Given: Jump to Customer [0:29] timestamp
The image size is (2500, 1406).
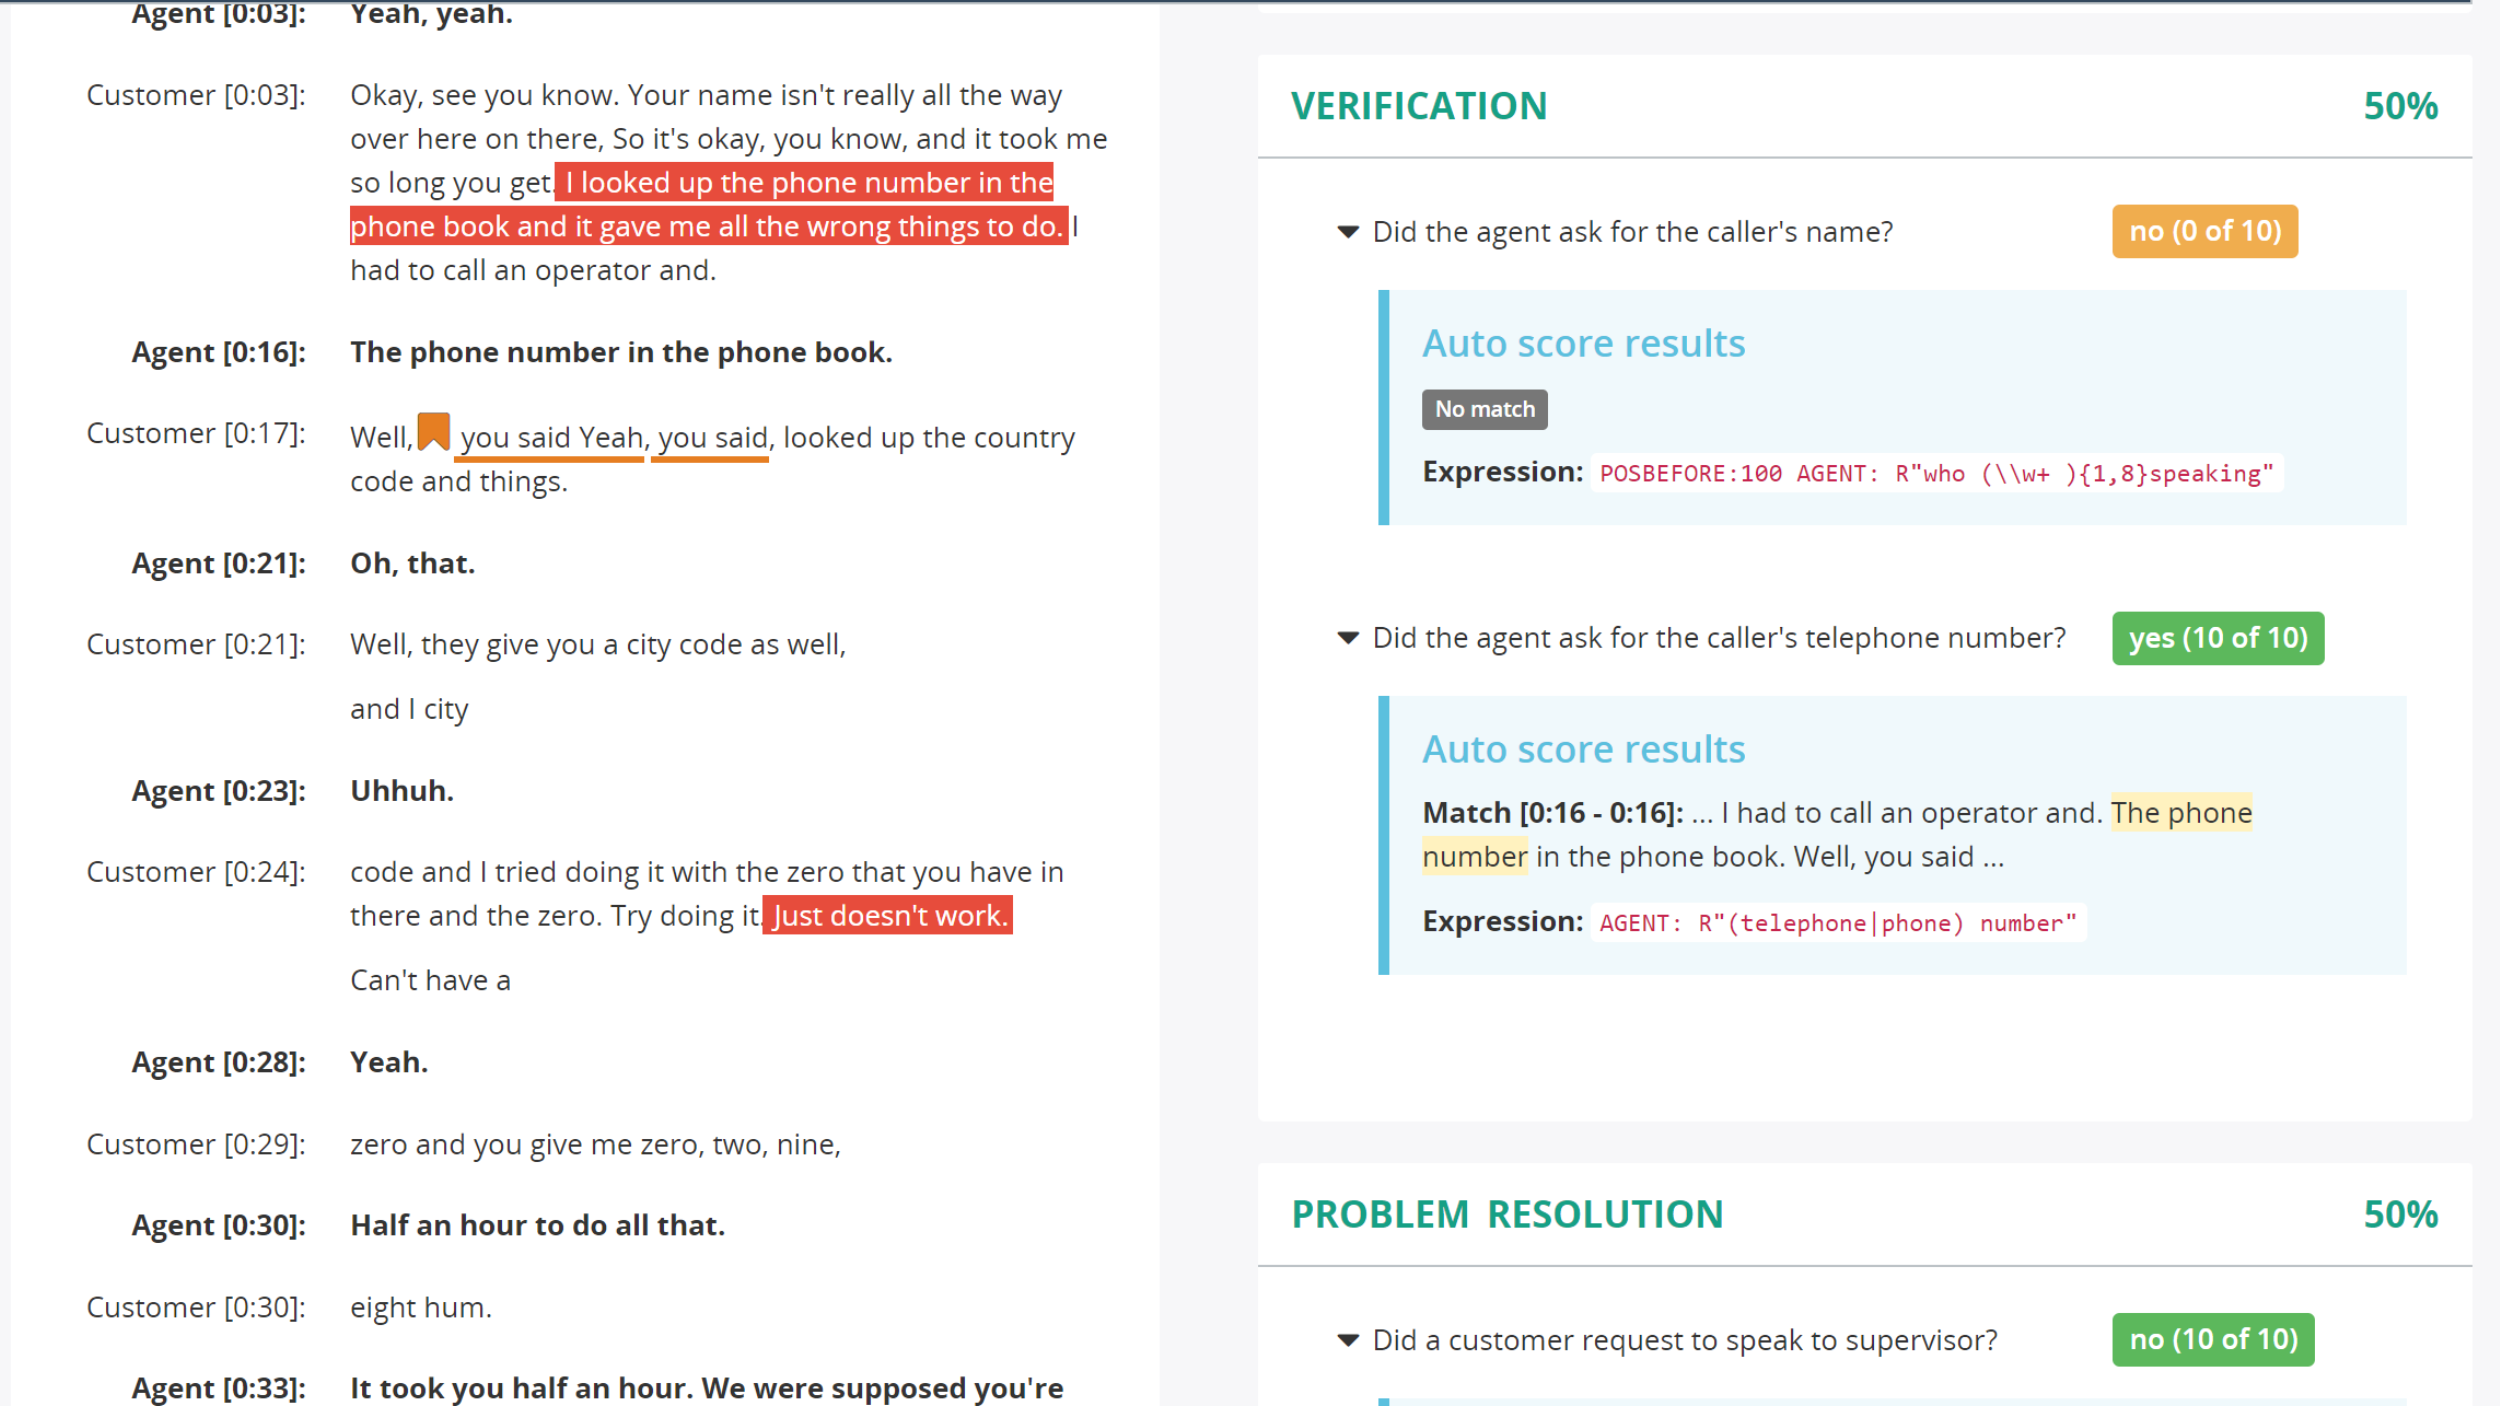Looking at the screenshot, I should tap(196, 1144).
